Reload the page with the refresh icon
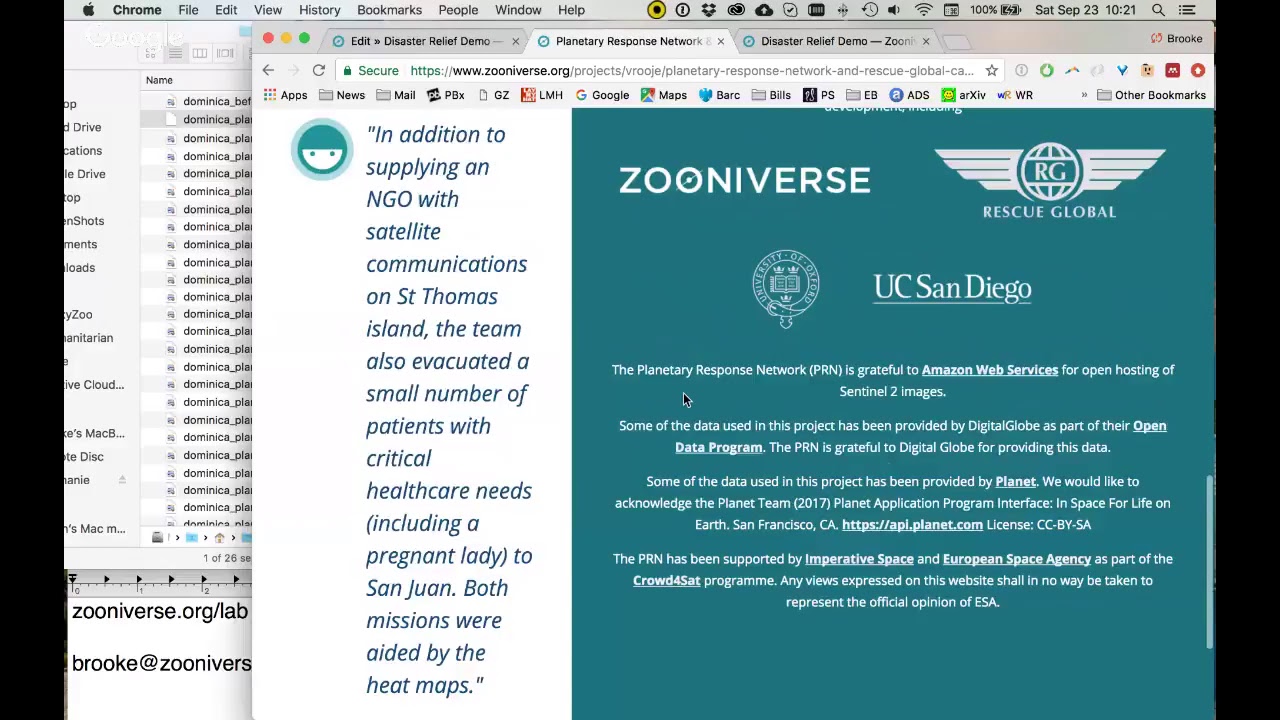Image resolution: width=1280 pixels, height=720 pixels. point(318,70)
